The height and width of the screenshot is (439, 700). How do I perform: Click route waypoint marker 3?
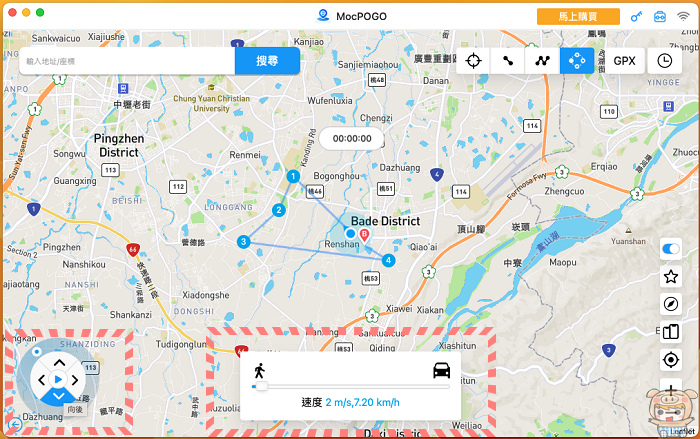[x=243, y=242]
